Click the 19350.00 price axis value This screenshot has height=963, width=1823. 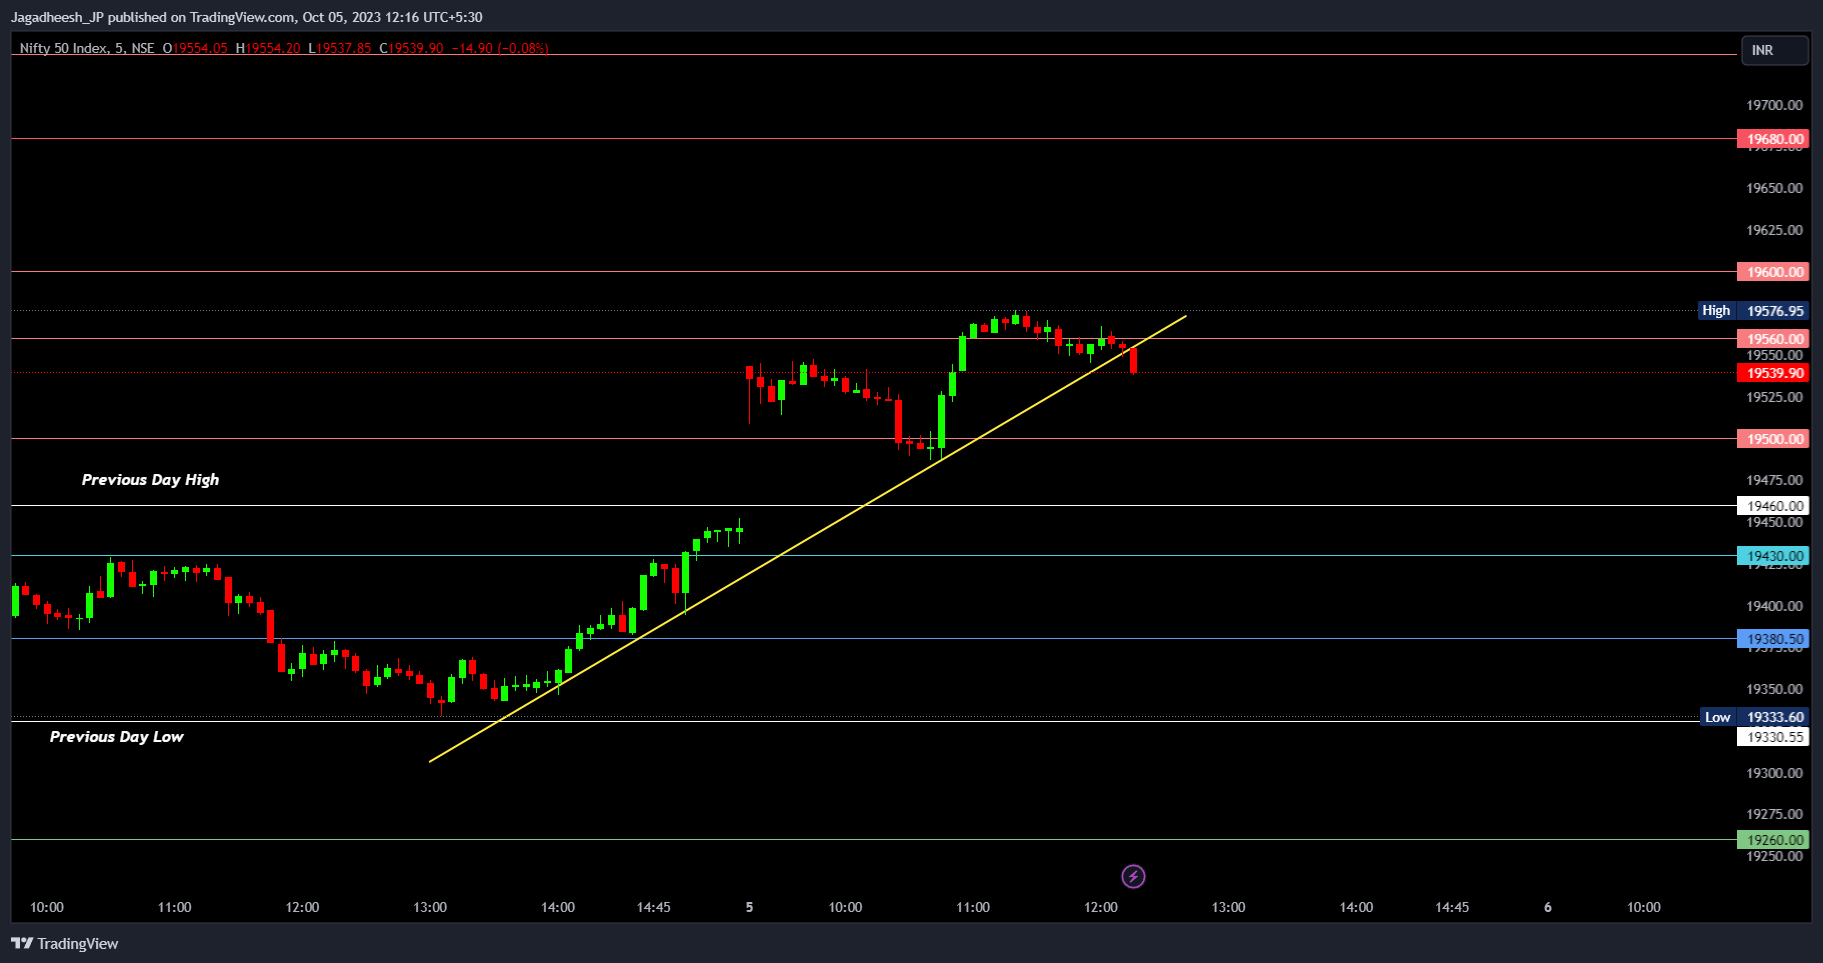coord(1774,689)
